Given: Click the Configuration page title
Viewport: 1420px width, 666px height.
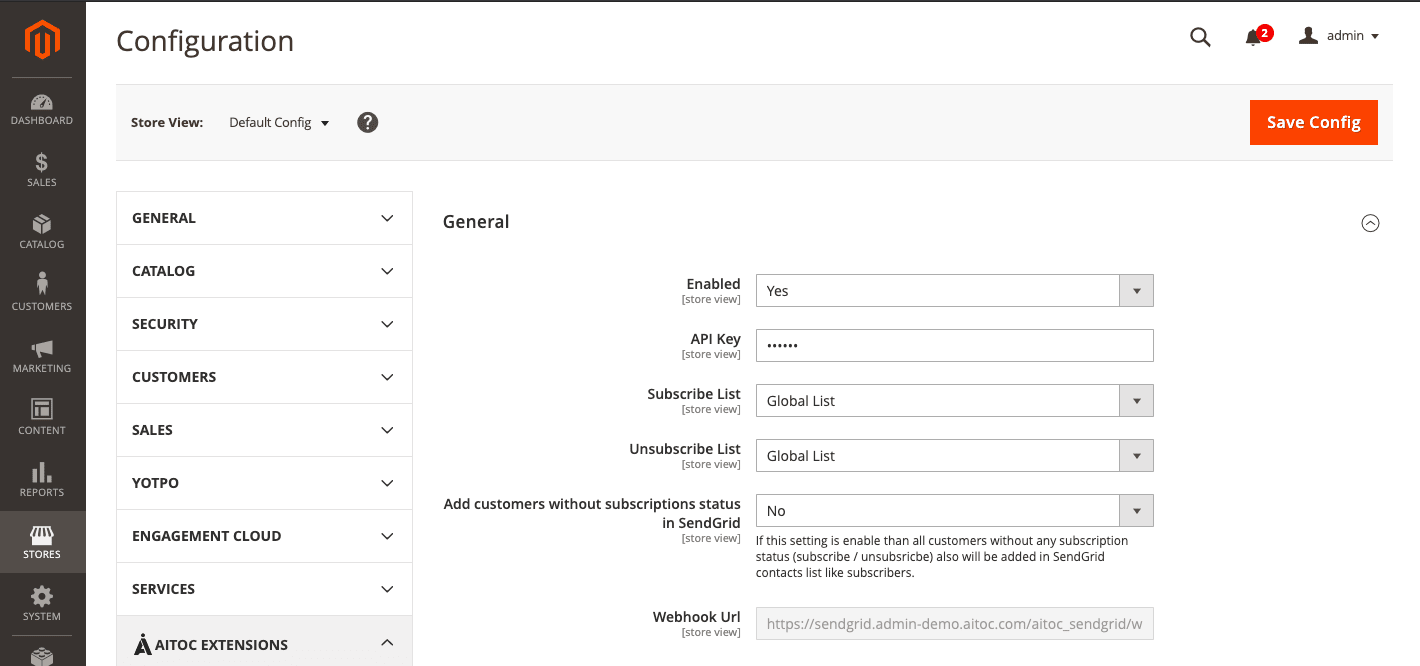Looking at the screenshot, I should point(205,41).
